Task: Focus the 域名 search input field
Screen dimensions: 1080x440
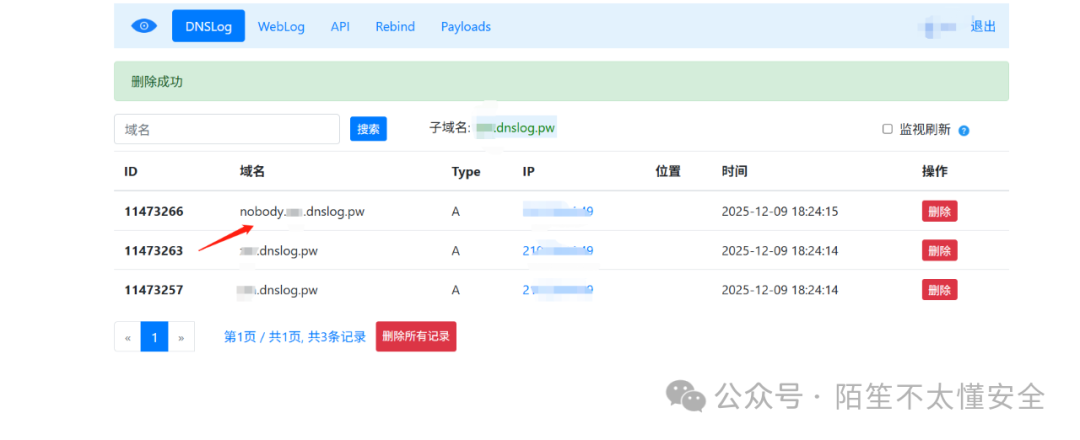Action: point(227,129)
